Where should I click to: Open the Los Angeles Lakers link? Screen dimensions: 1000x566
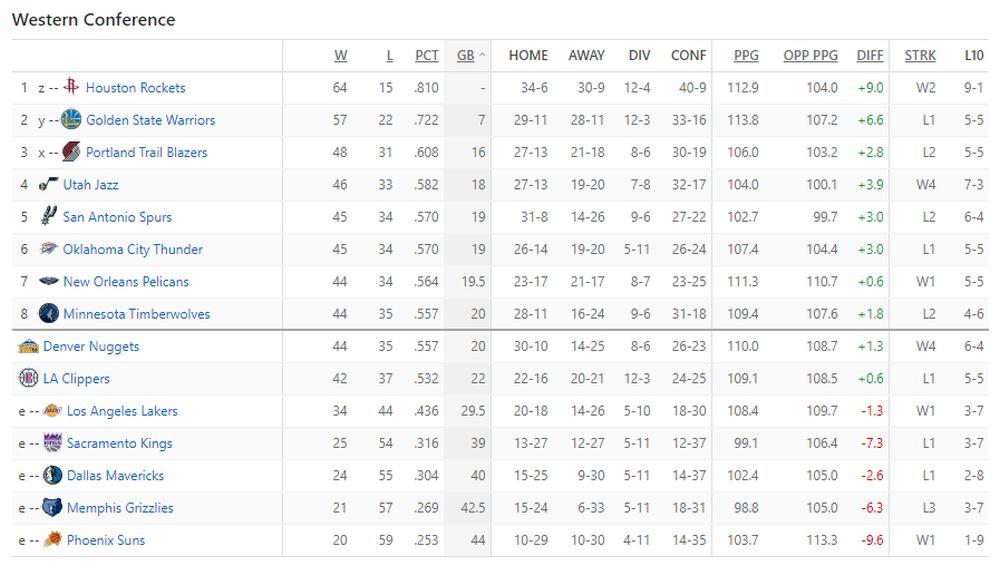click(x=122, y=411)
